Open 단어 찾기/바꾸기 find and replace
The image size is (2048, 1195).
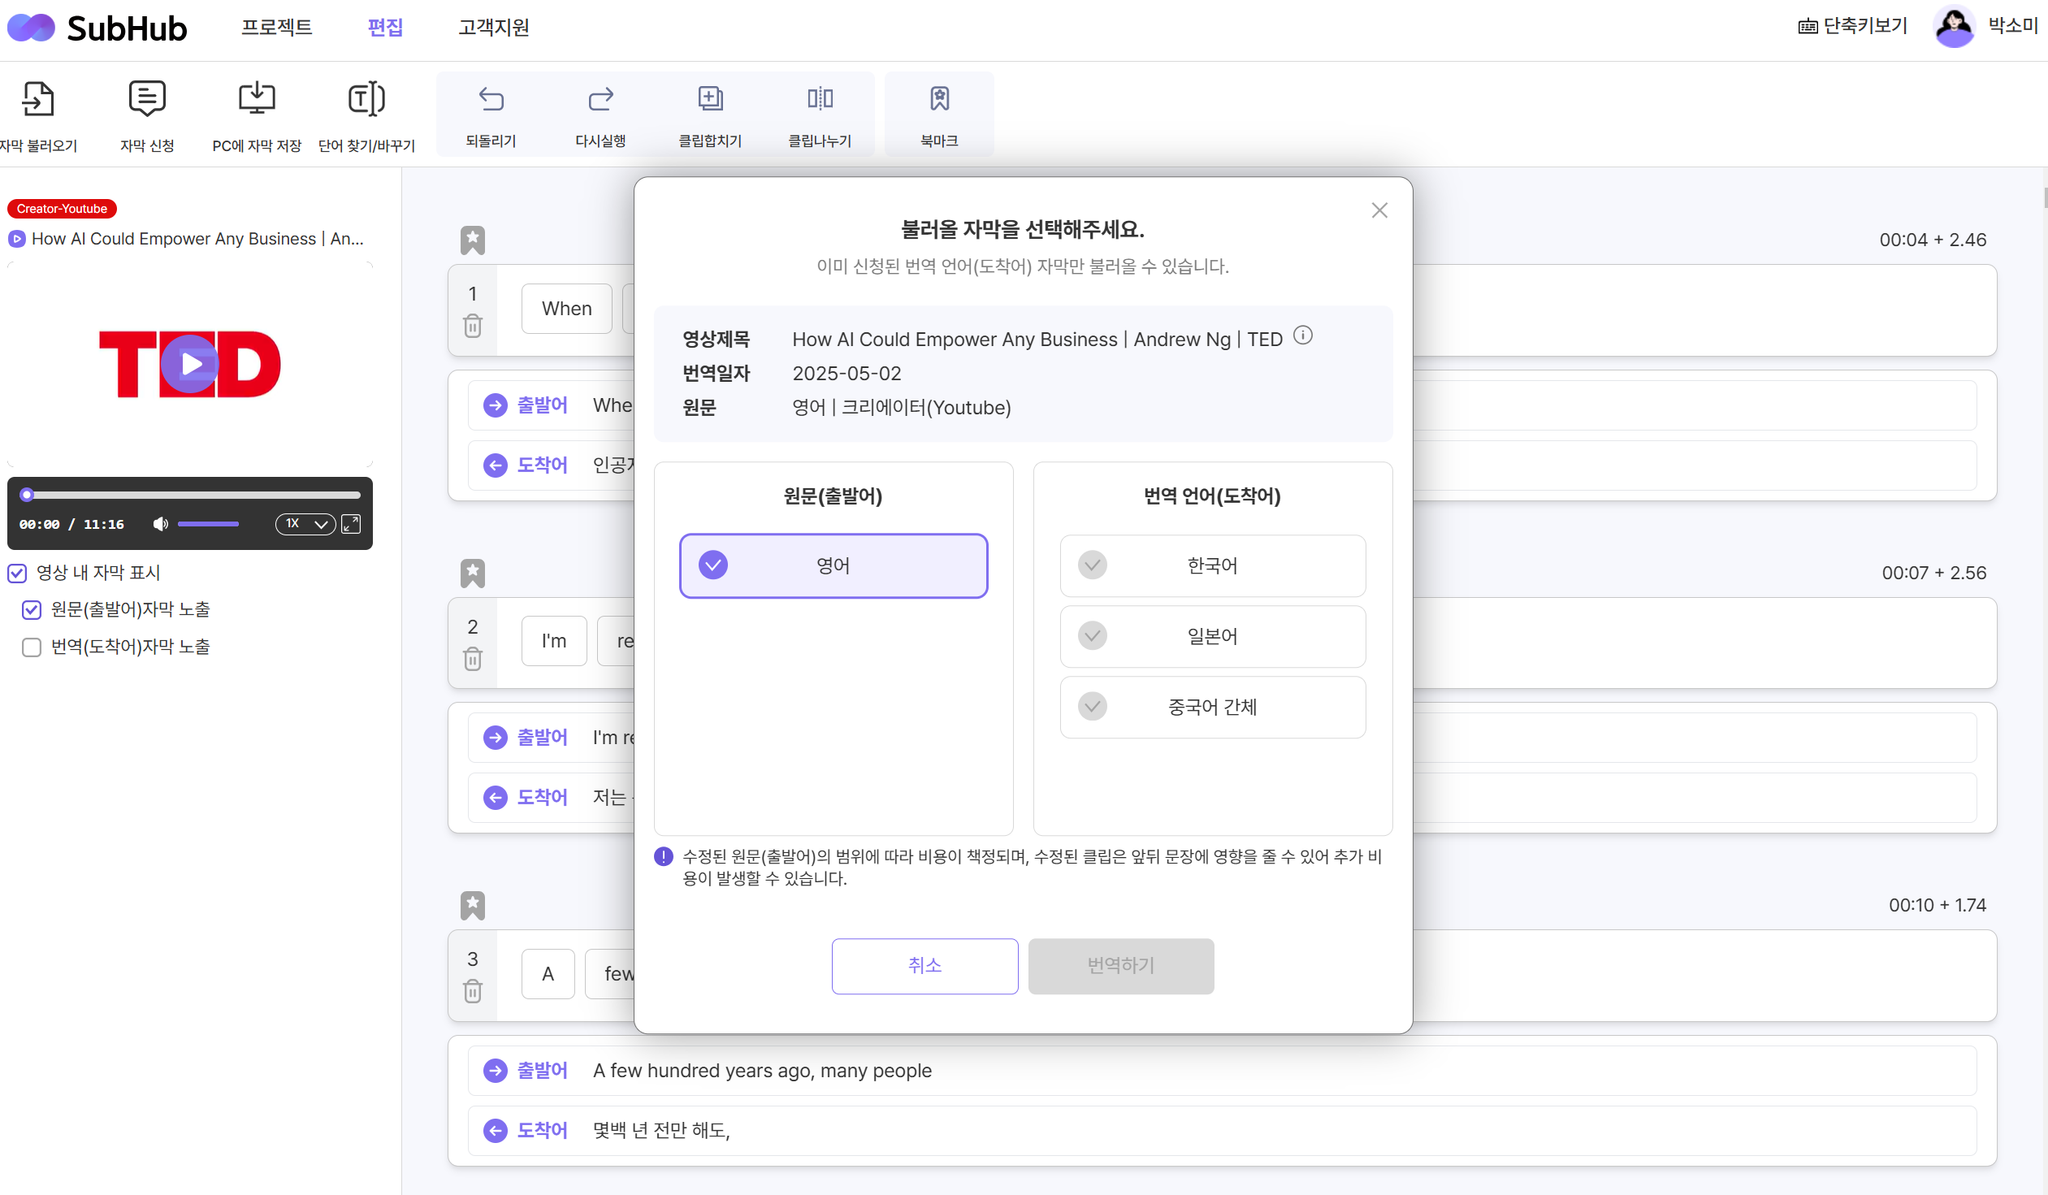click(x=366, y=99)
